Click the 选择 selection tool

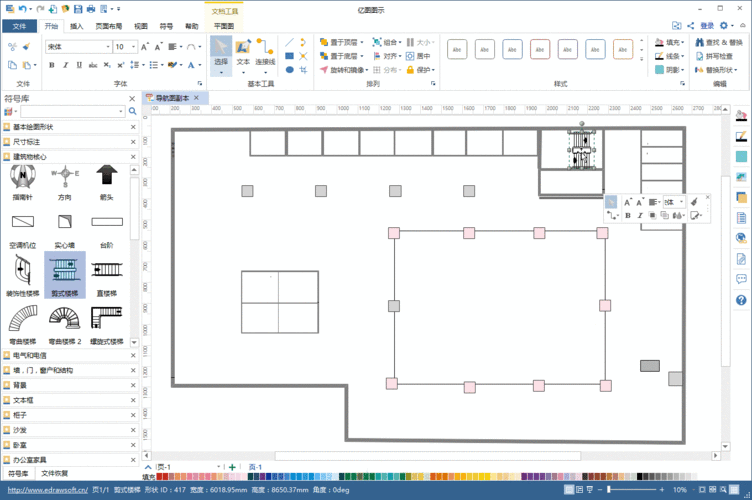click(x=221, y=52)
